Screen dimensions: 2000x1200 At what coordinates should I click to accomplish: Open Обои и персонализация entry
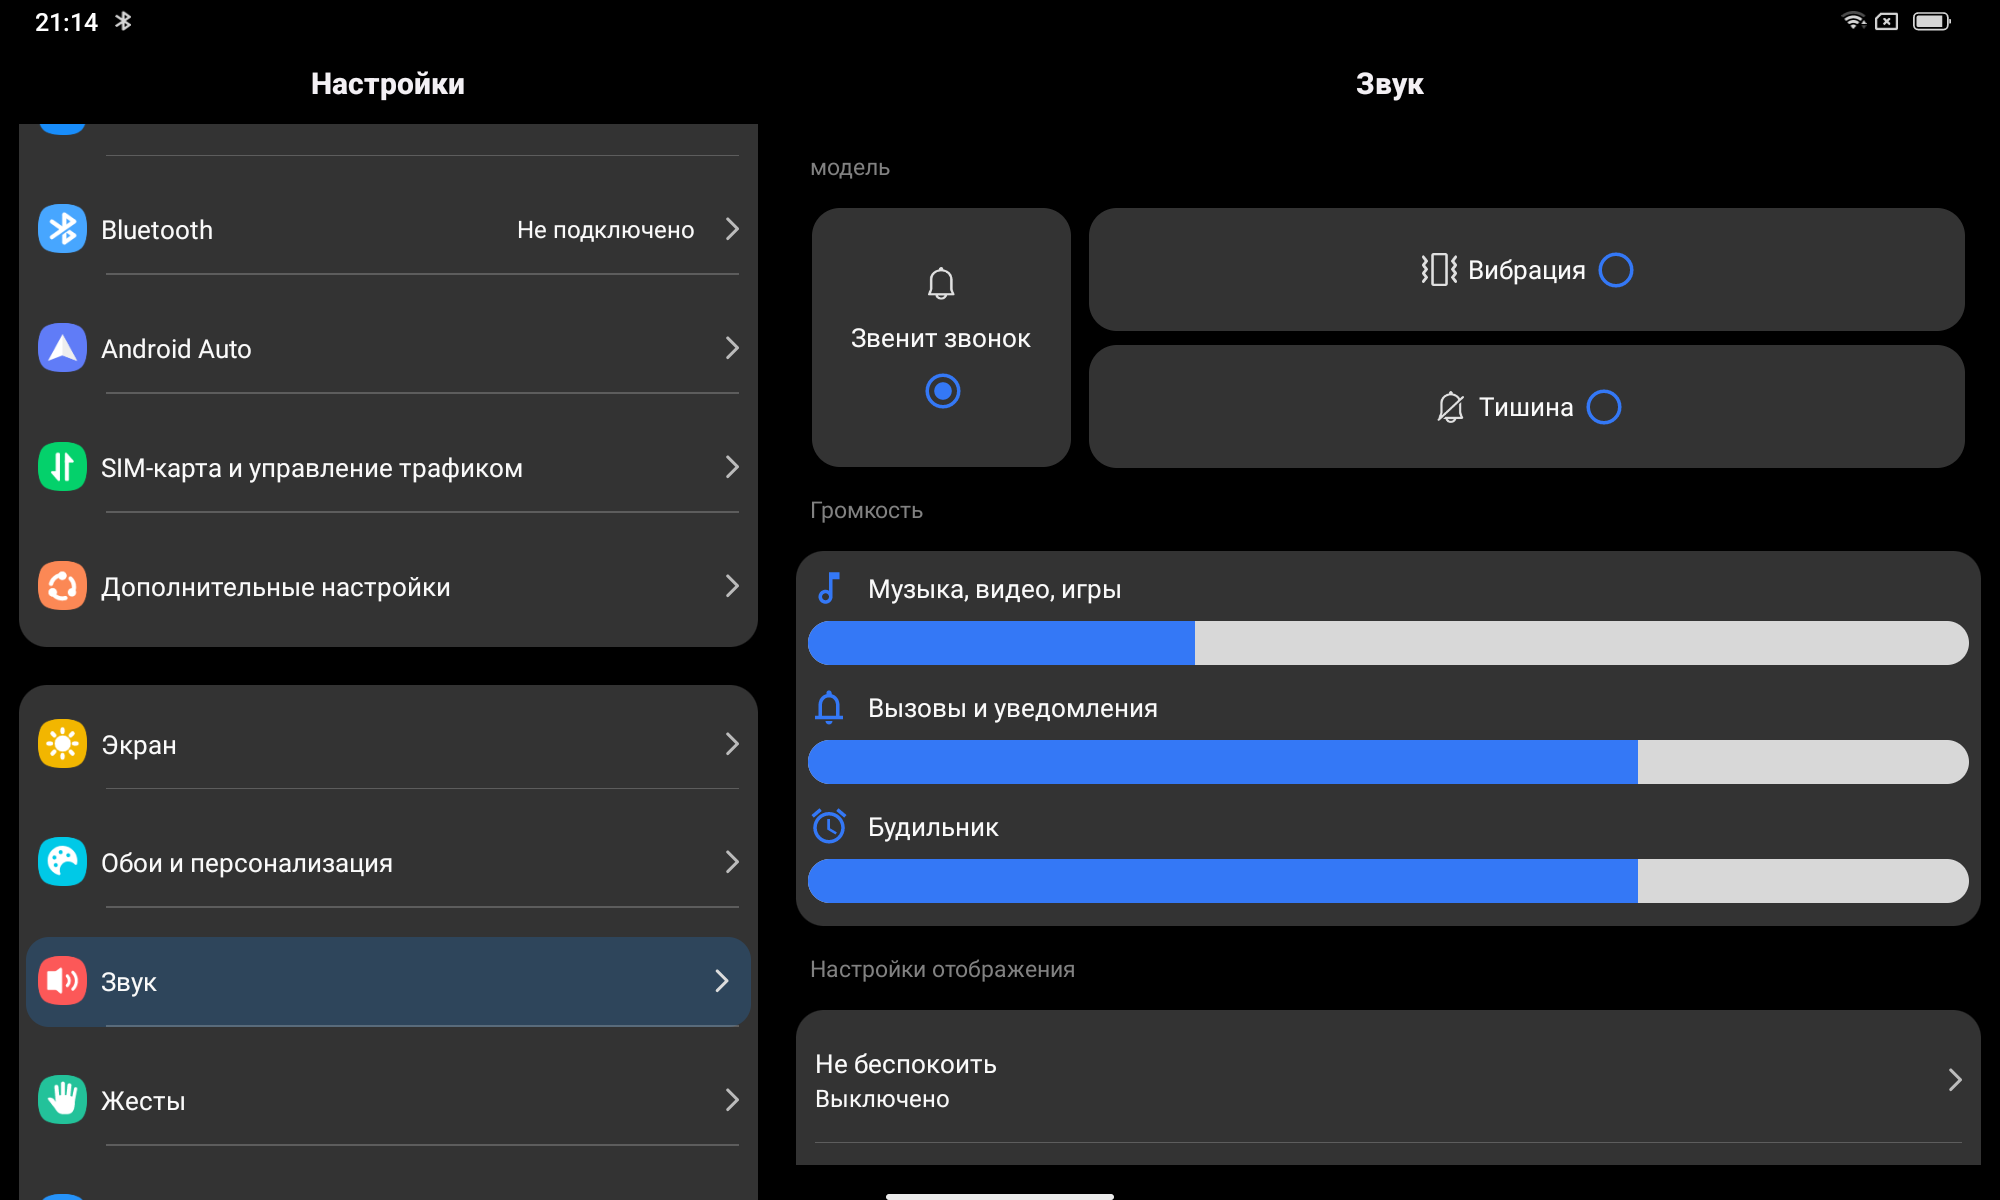point(388,862)
